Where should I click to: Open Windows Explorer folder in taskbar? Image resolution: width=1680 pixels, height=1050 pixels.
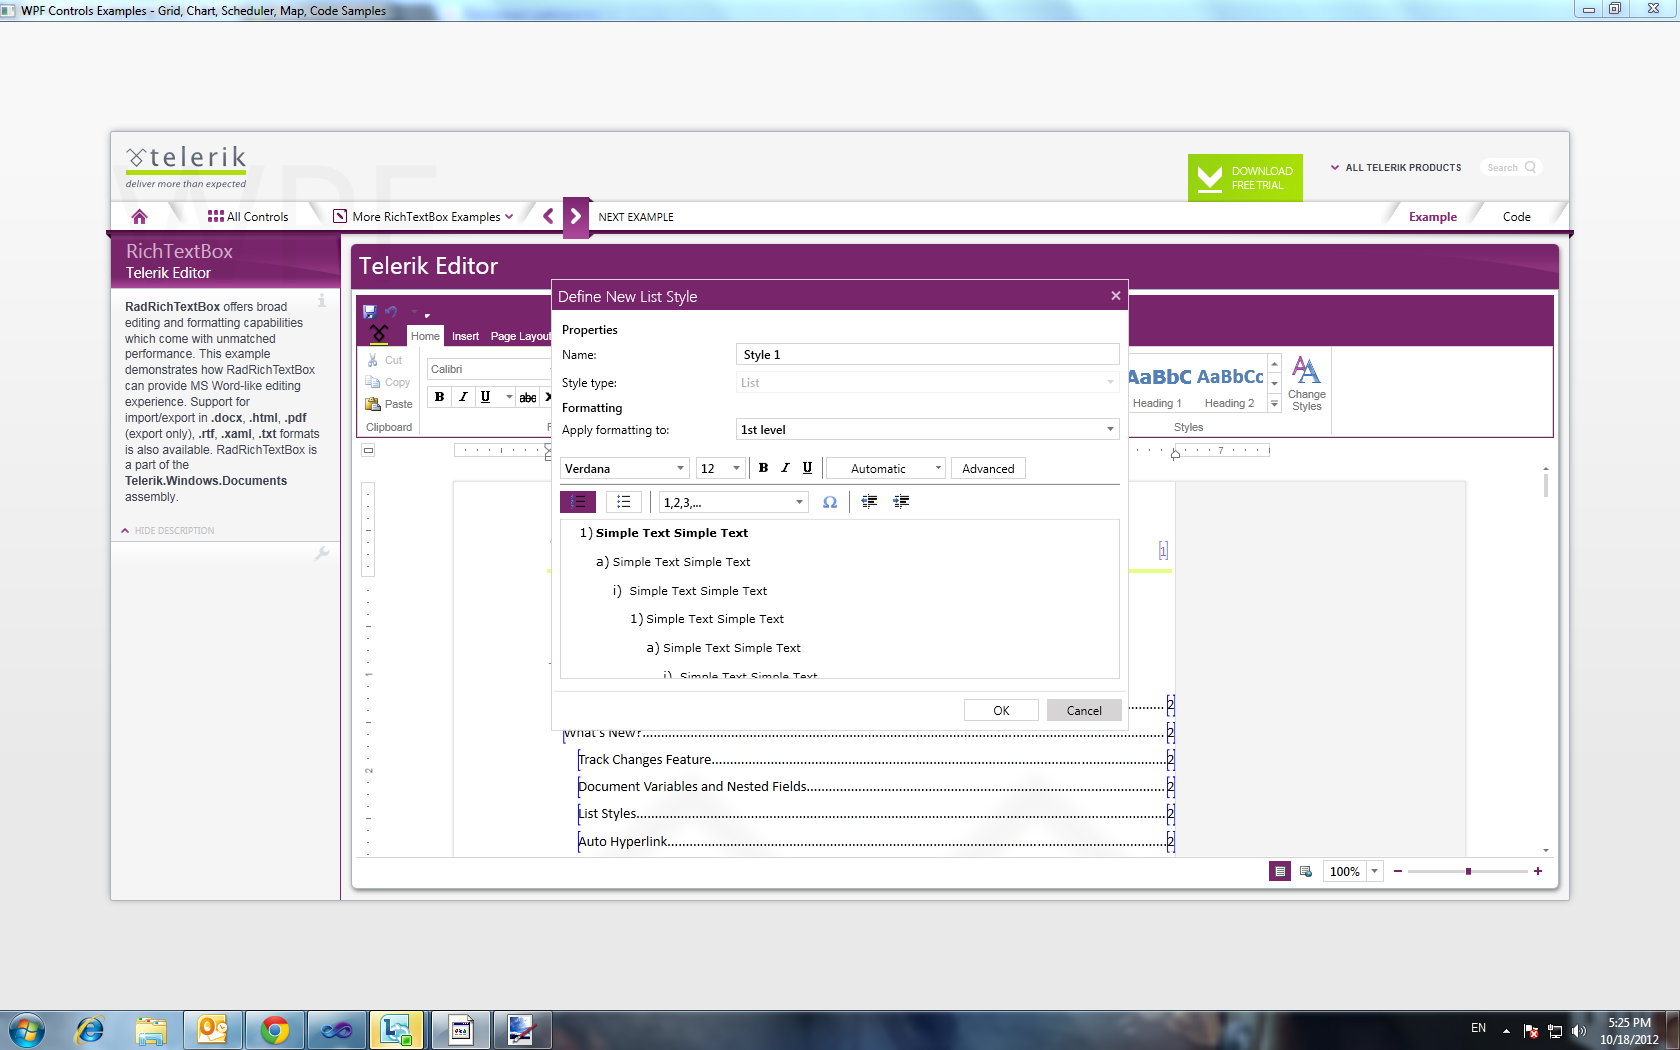pyautogui.click(x=151, y=1030)
